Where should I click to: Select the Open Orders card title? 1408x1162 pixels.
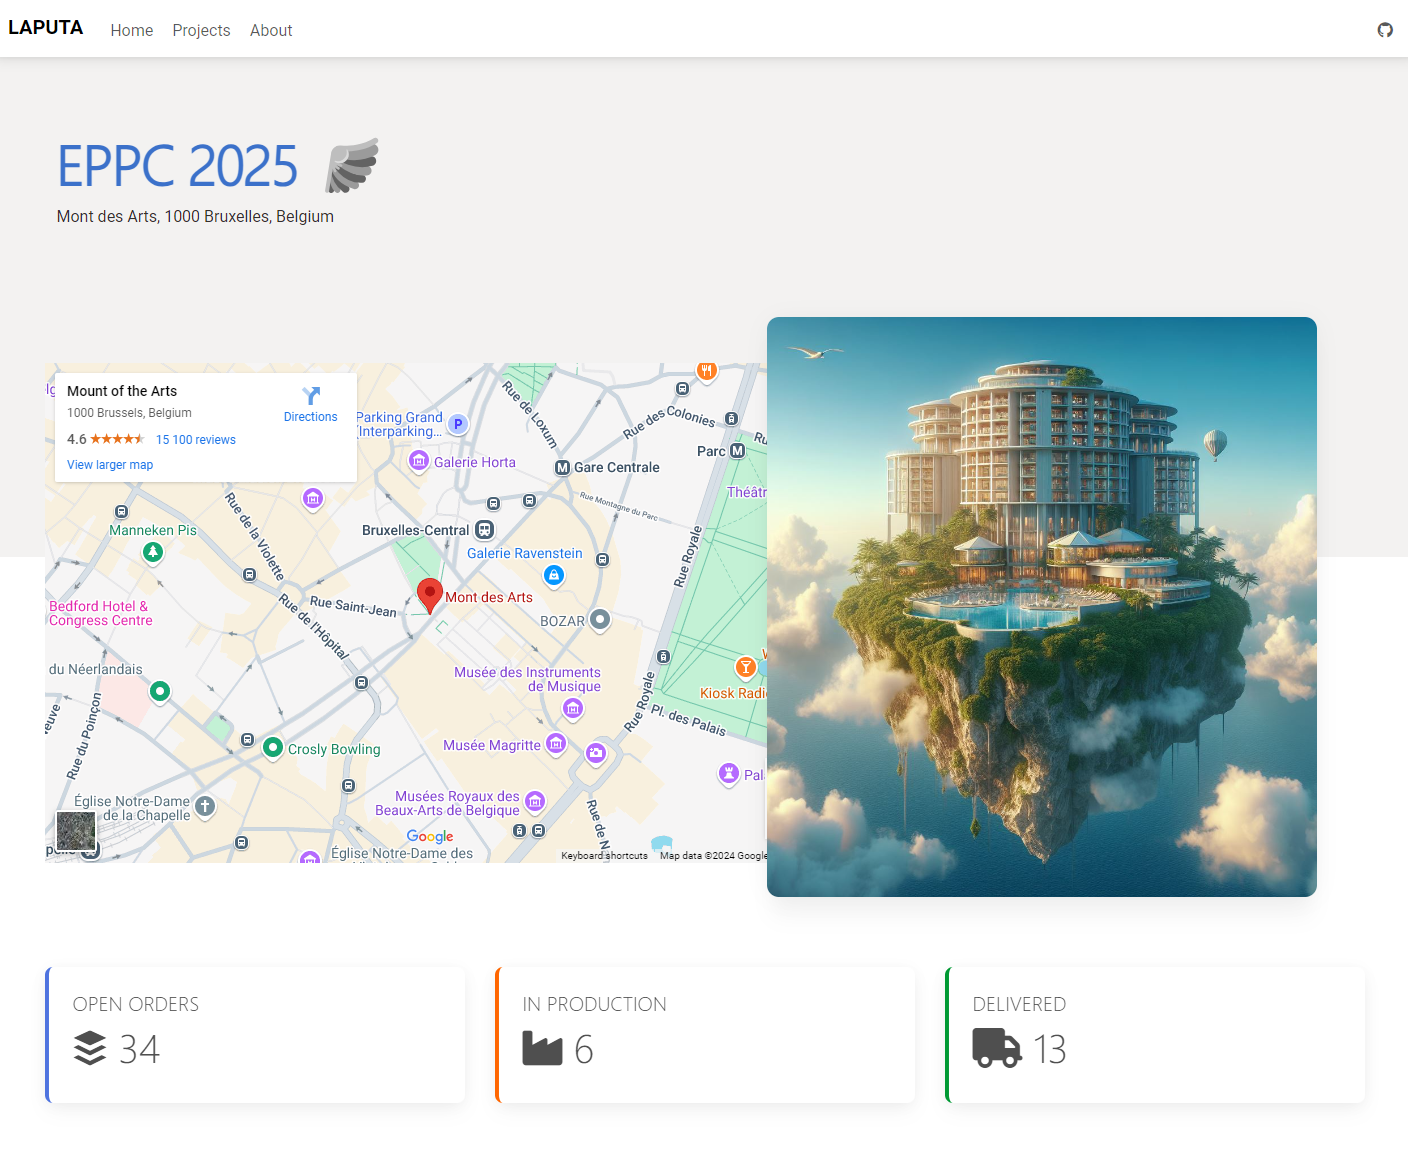(x=136, y=1004)
